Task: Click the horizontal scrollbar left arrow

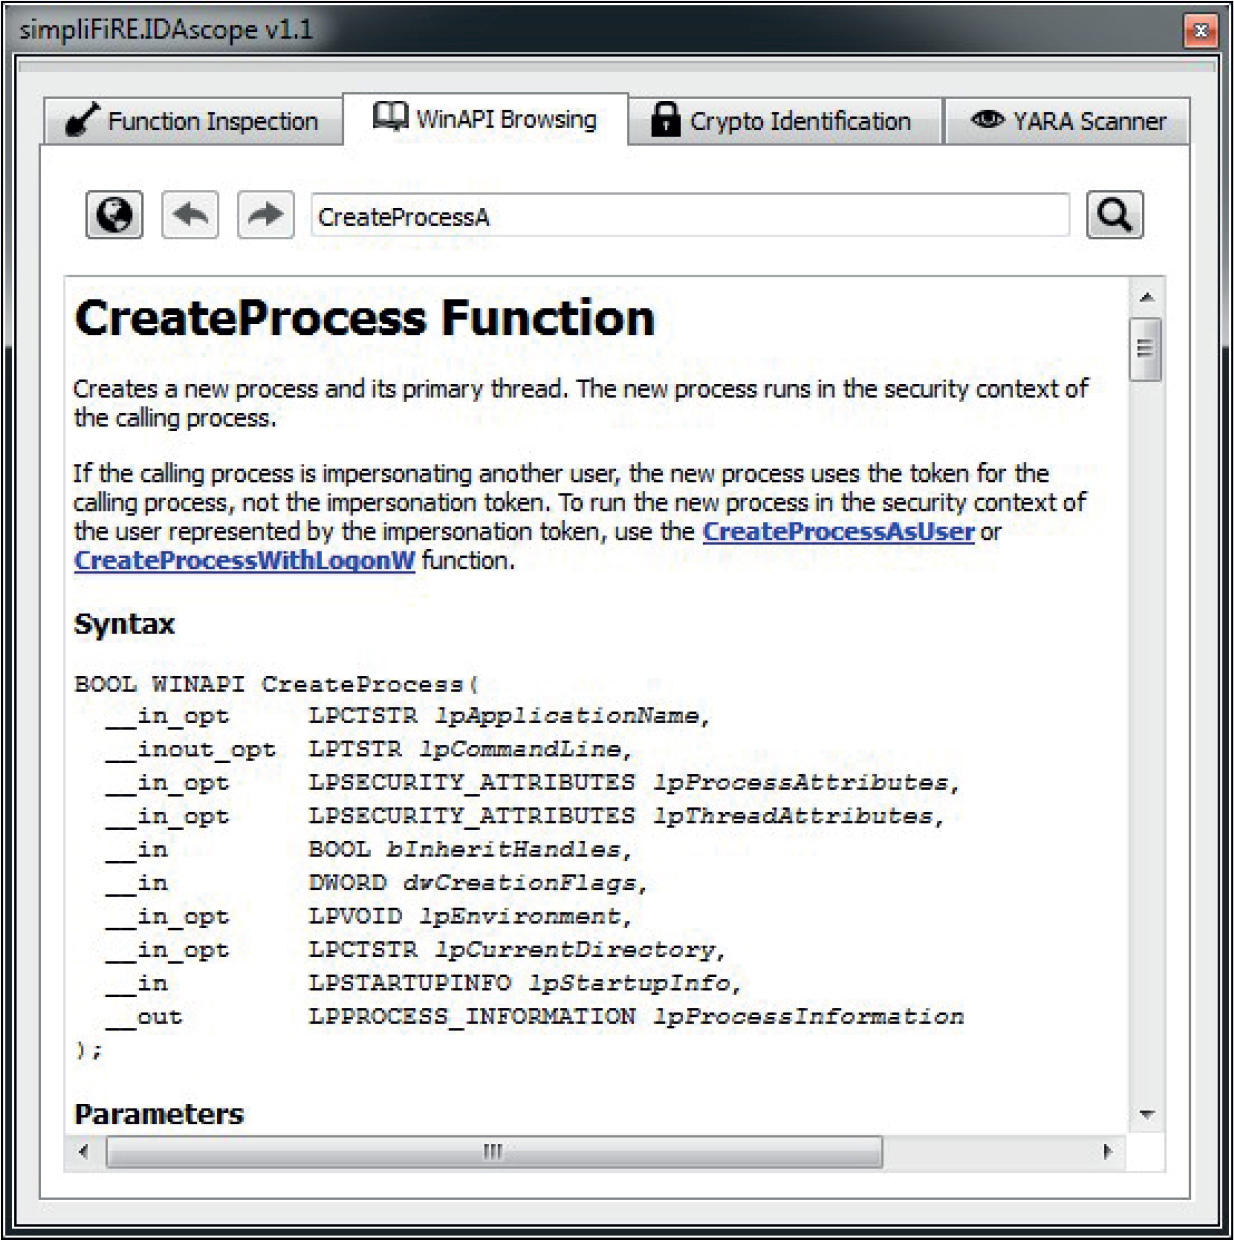Action: (84, 1151)
